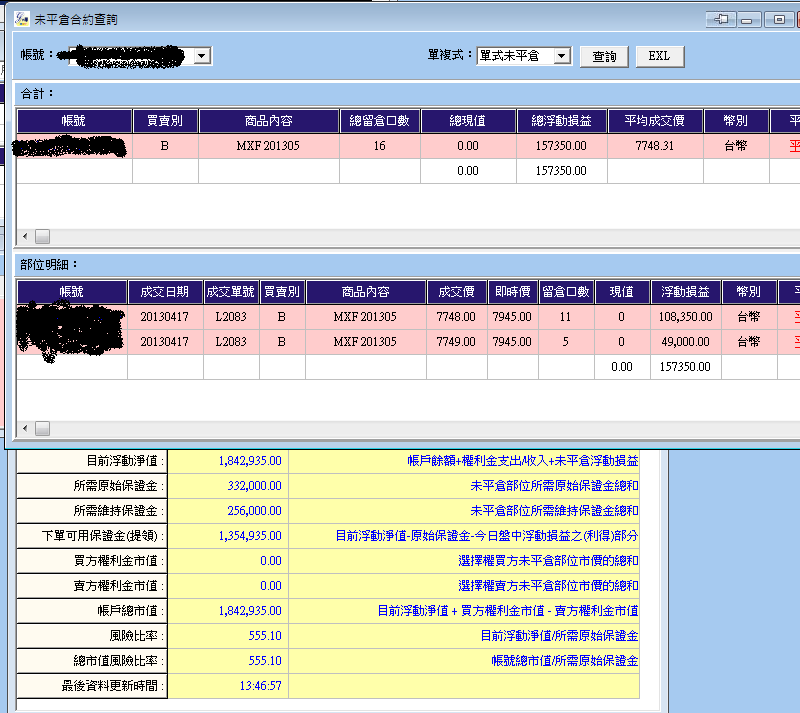Click the left scroll arrow in 合計 table
800x713 pixels.
tap(25, 236)
